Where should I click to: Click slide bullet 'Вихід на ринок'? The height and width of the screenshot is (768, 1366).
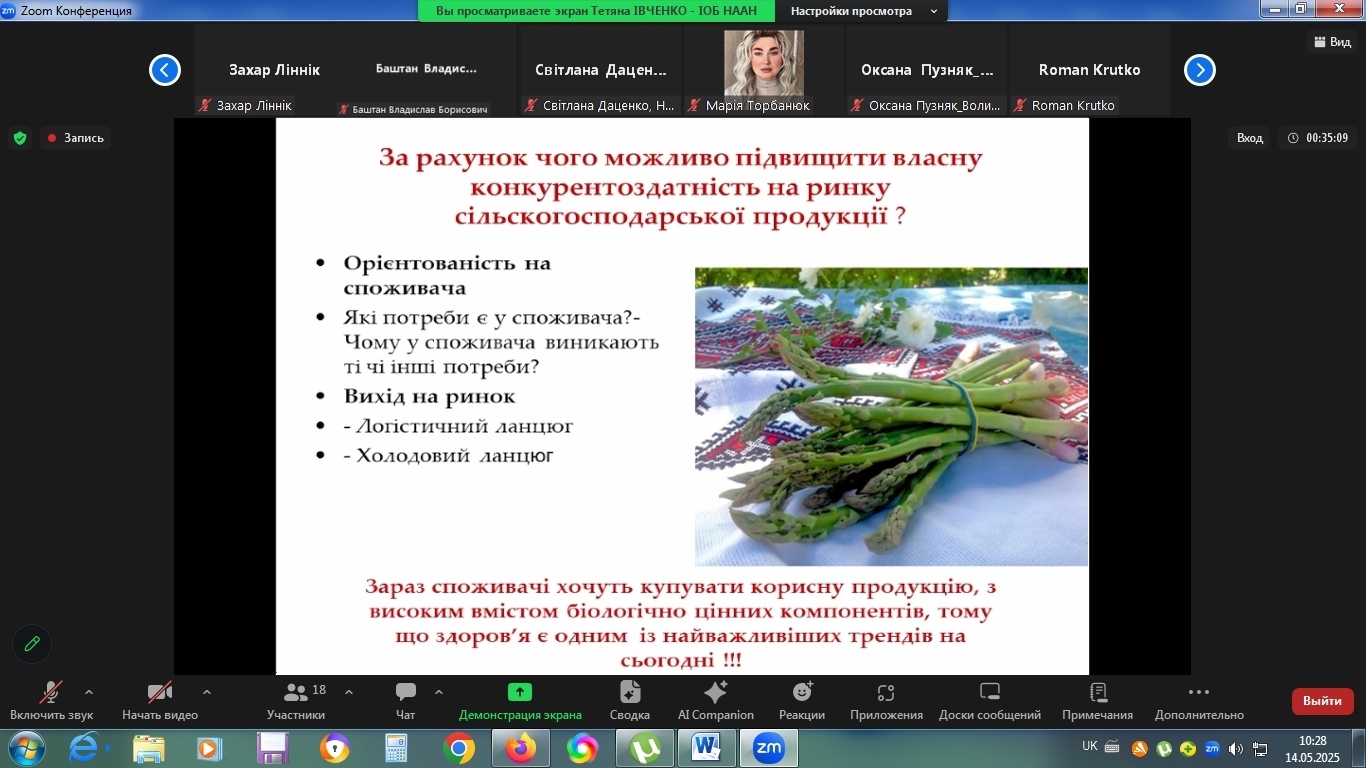(x=430, y=396)
